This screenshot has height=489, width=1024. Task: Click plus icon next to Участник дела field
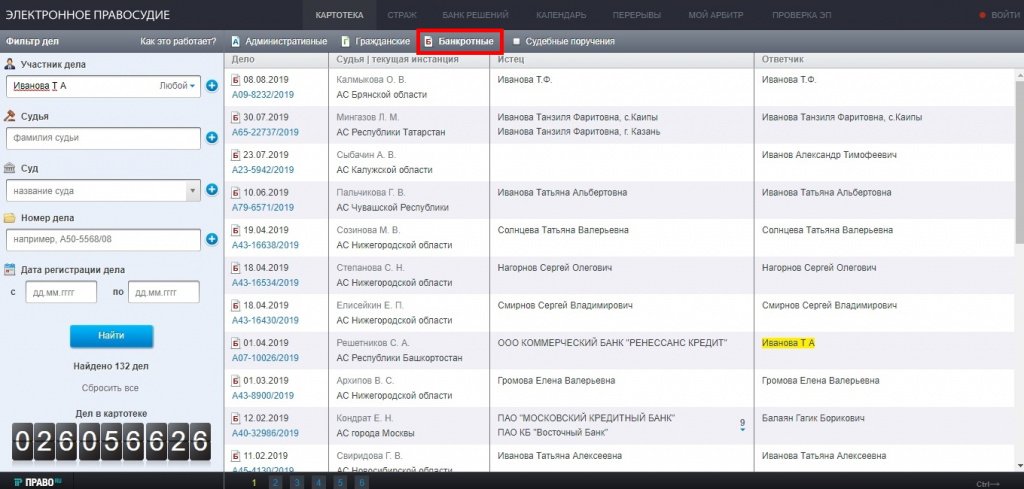tap(212, 86)
